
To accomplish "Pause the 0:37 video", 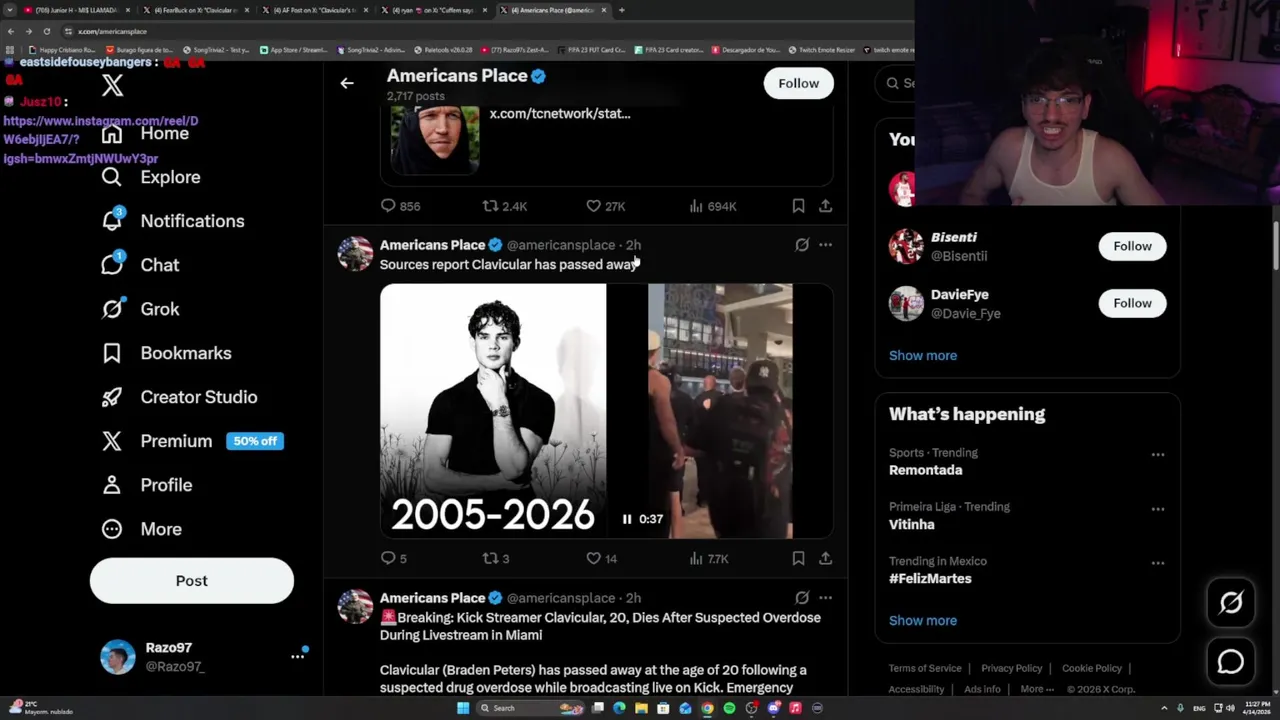I will [x=627, y=519].
